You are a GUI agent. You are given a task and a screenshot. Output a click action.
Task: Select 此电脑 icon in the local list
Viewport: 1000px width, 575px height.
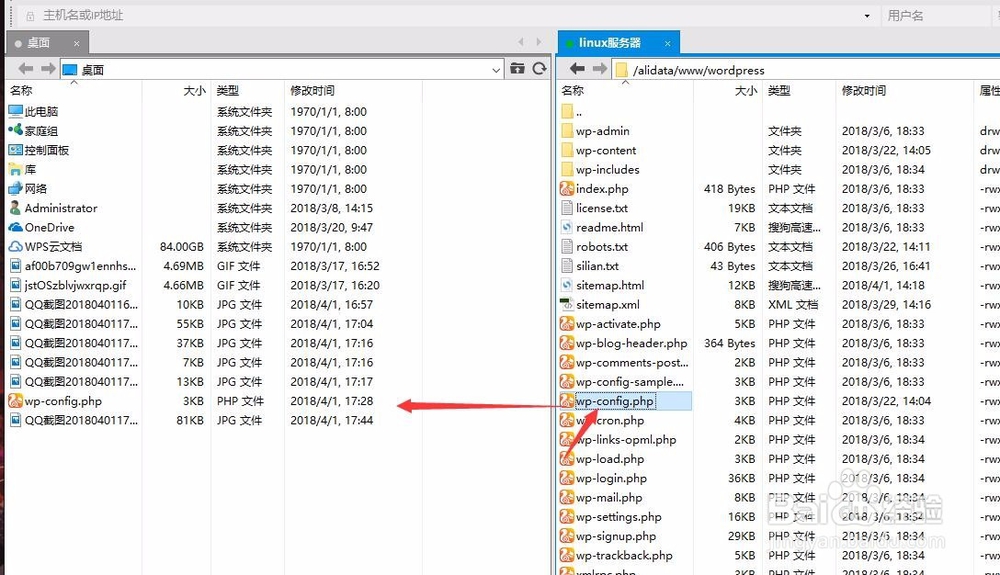coord(15,112)
